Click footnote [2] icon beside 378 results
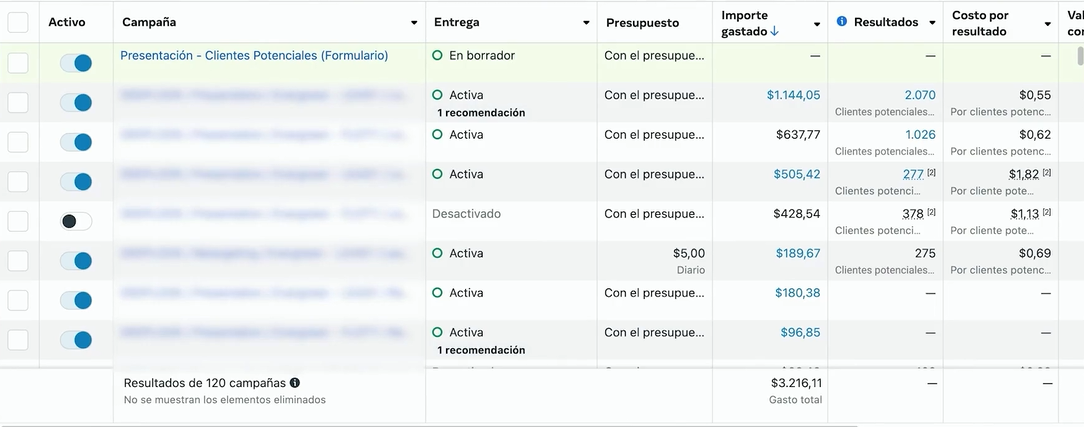This screenshot has height=427, width=1084. click(x=931, y=213)
